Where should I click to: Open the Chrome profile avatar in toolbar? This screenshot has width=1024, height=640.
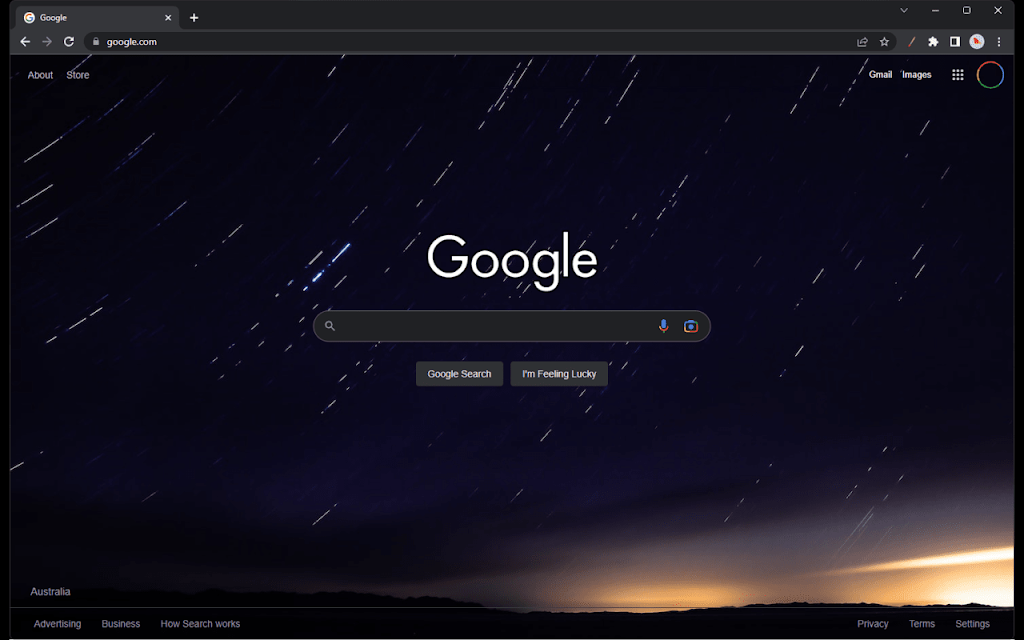pyautogui.click(x=977, y=42)
